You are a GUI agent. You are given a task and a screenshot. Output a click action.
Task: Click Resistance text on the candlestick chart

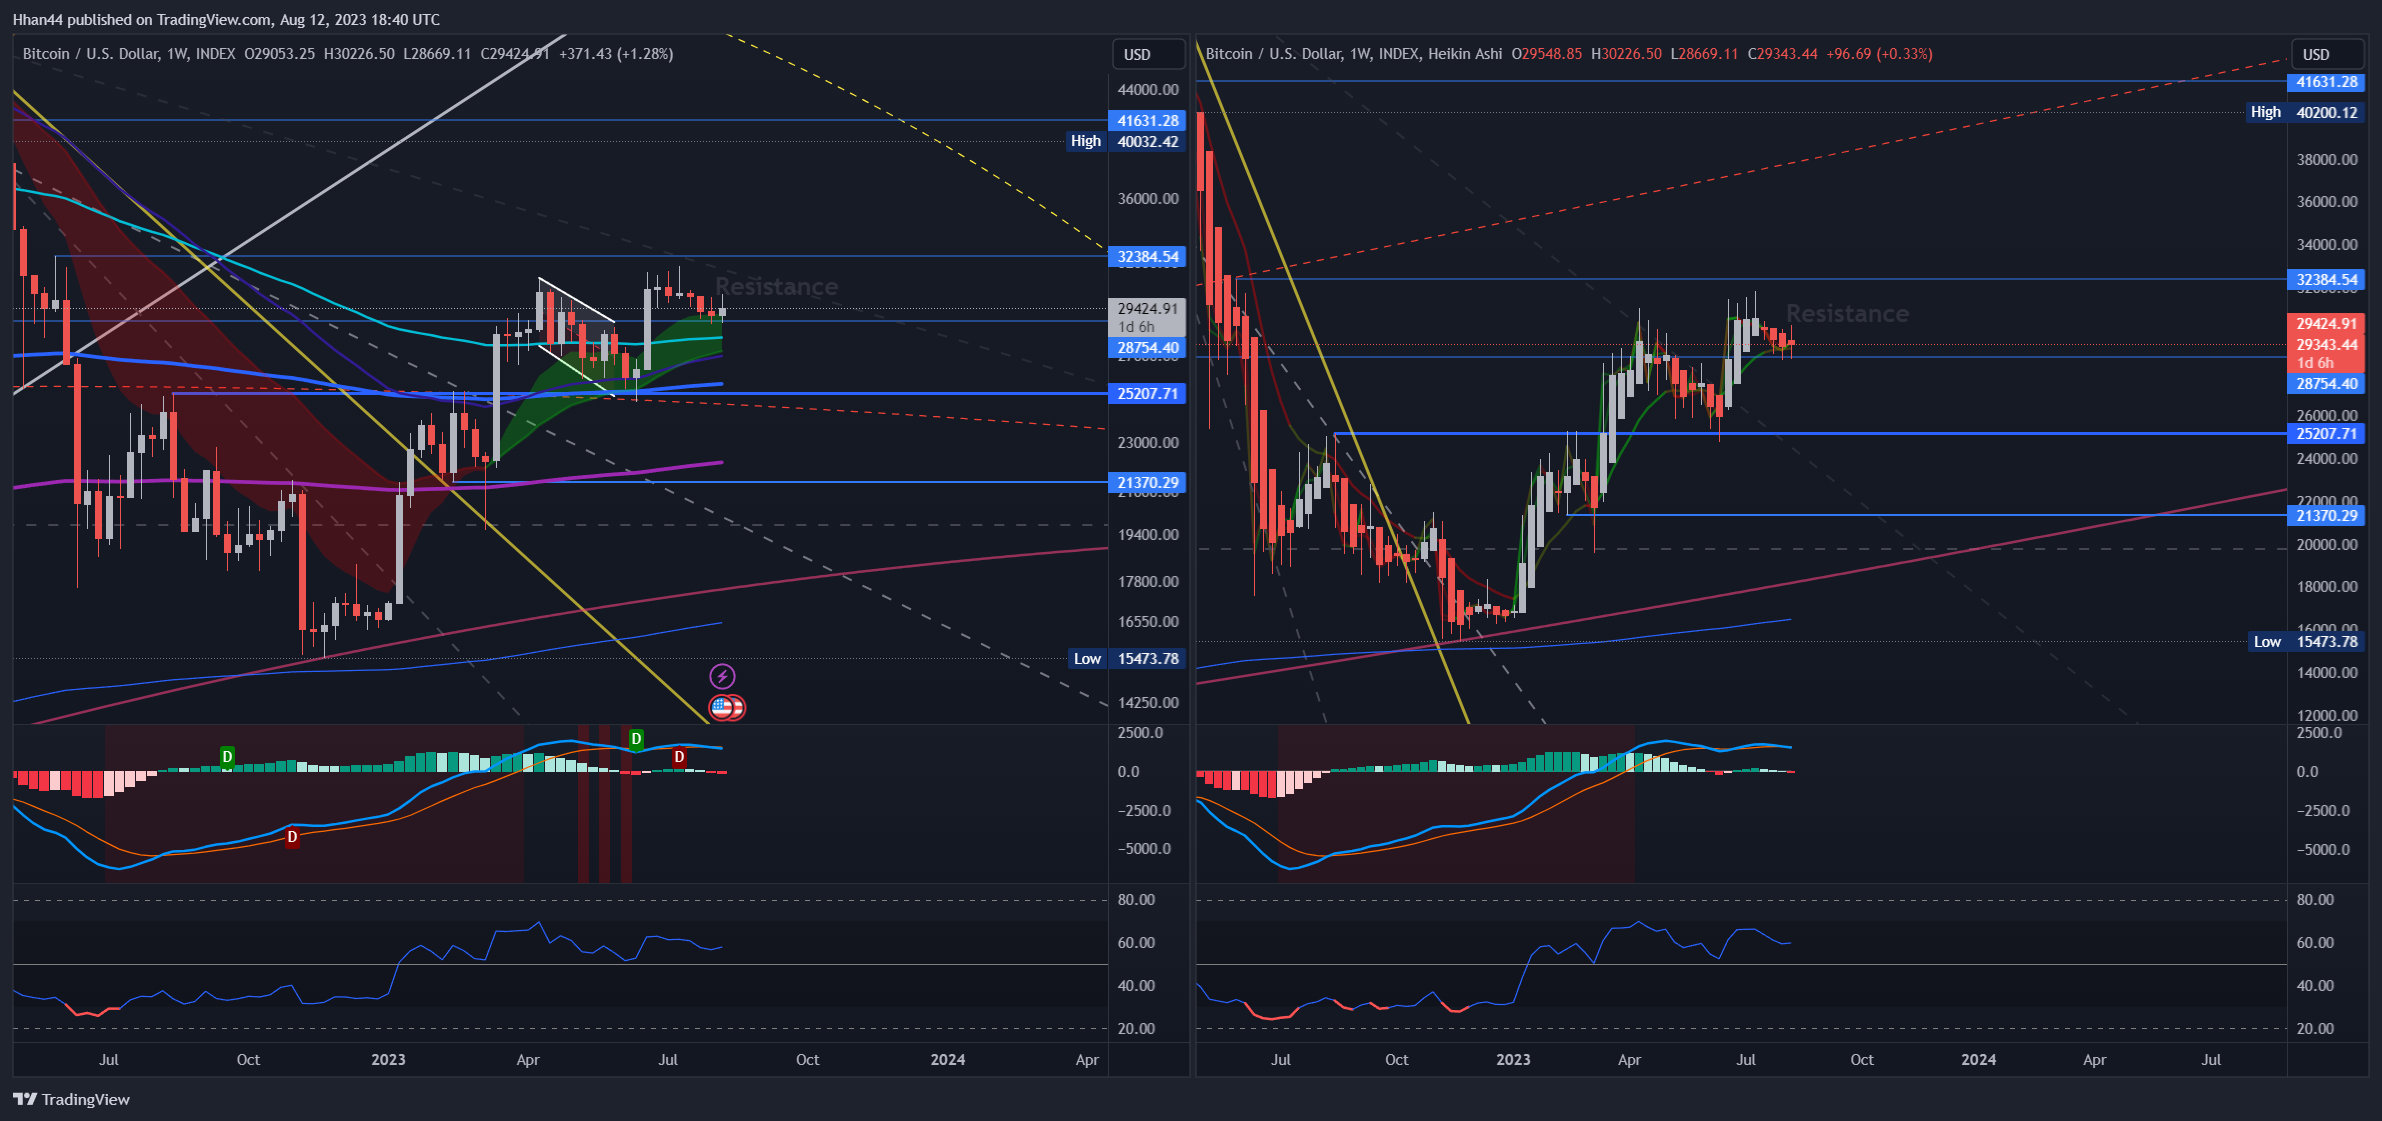point(777,287)
